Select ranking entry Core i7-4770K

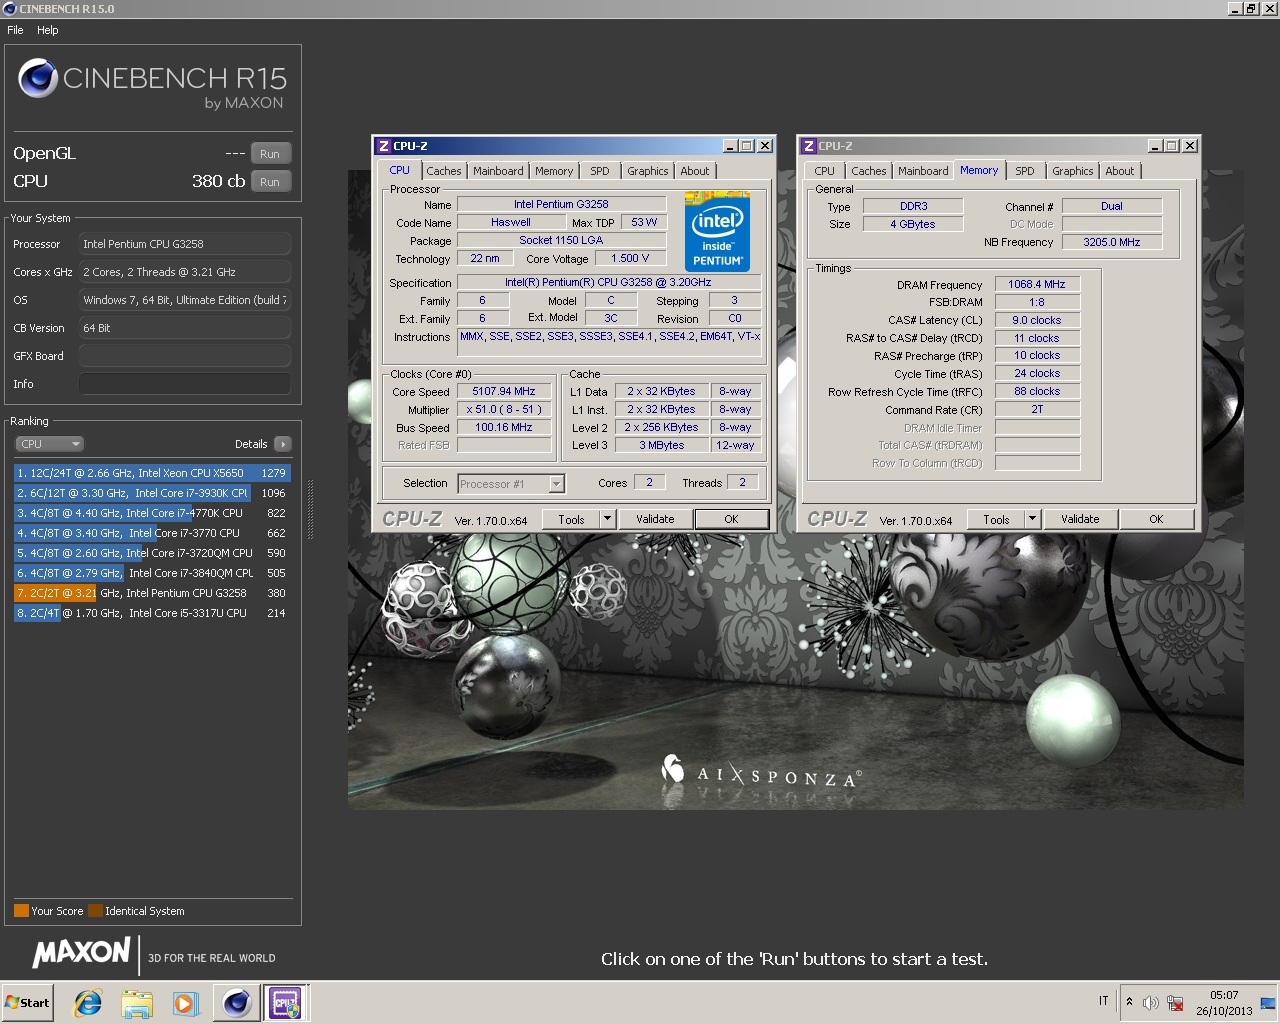point(152,513)
